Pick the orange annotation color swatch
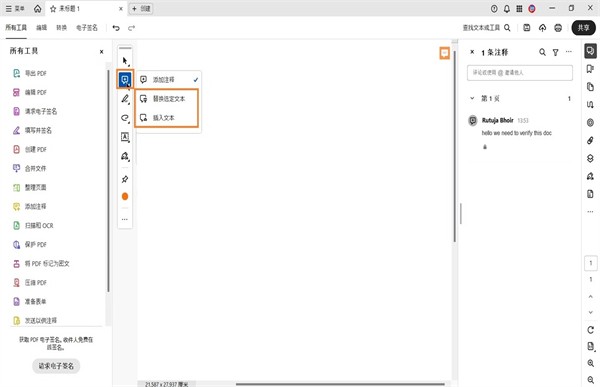The width and height of the screenshot is (600, 387). coord(125,196)
